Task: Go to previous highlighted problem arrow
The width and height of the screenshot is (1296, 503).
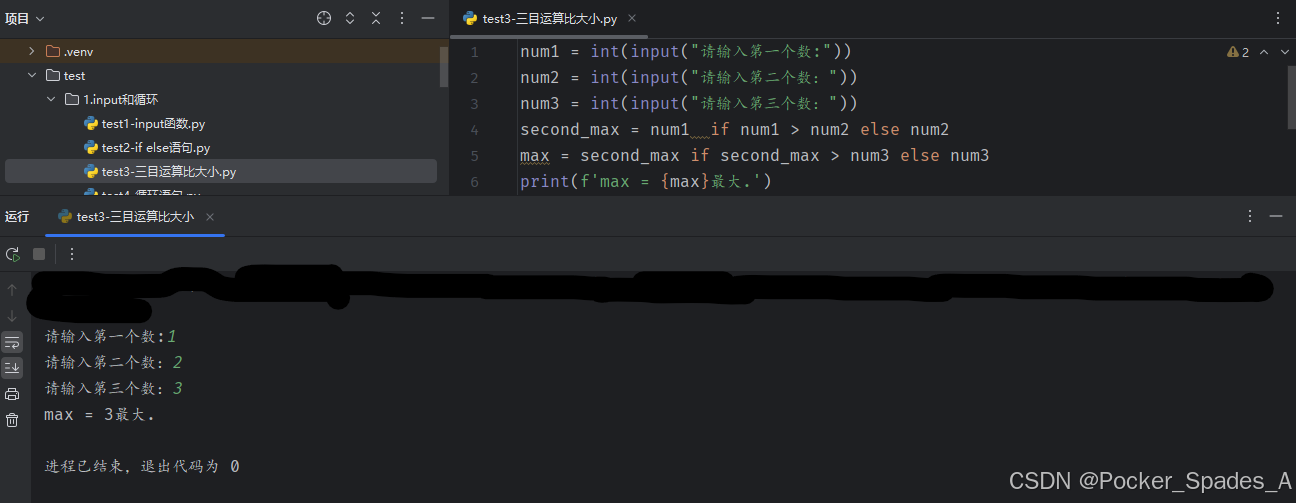Action: click(x=1264, y=52)
